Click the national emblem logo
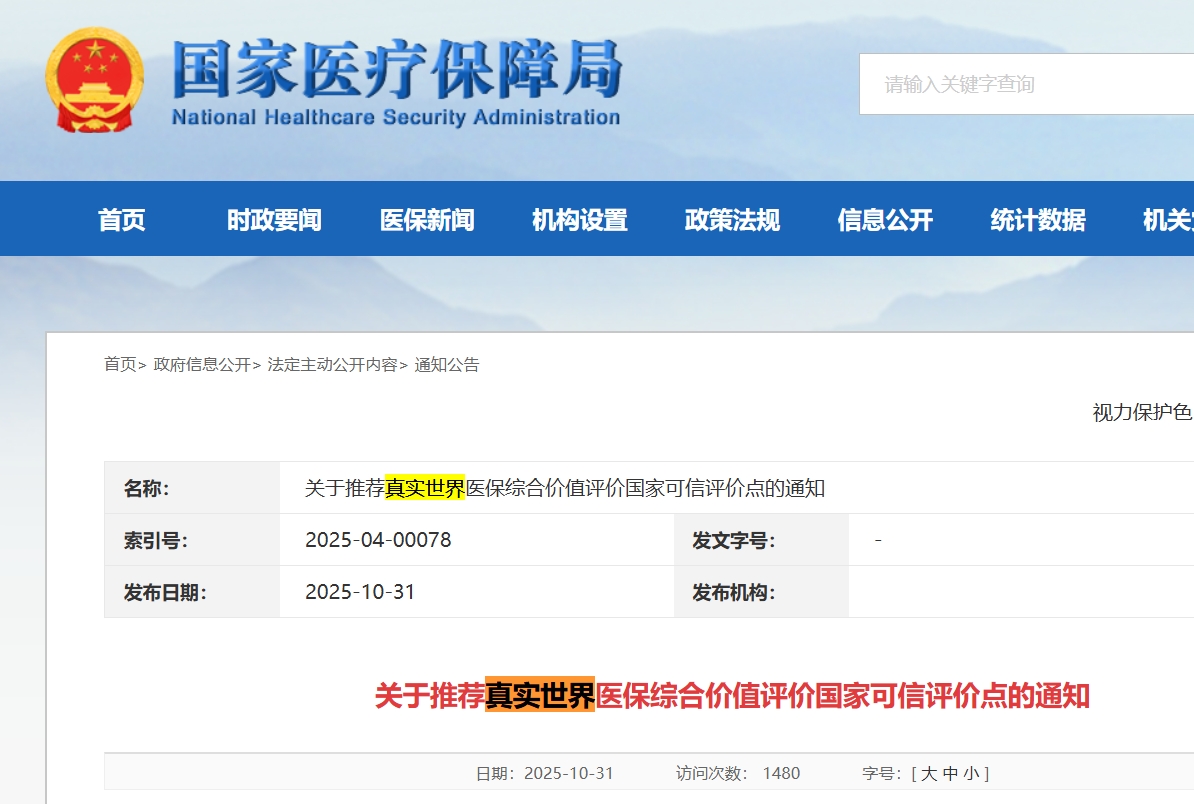The image size is (1194, 804). click(x=94, y=80)
